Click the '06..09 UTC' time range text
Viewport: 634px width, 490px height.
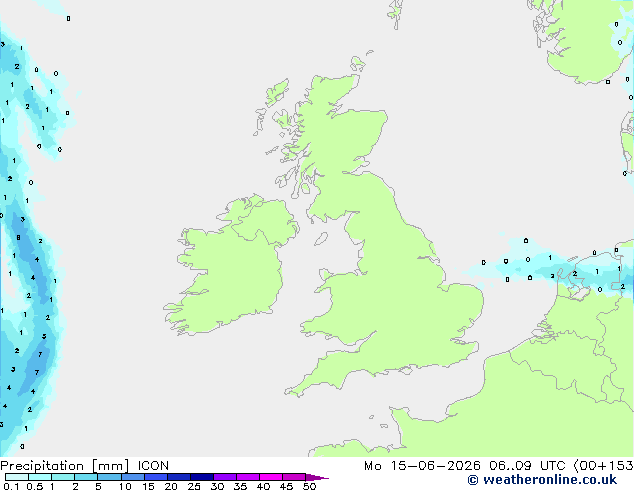coord(527,466)
